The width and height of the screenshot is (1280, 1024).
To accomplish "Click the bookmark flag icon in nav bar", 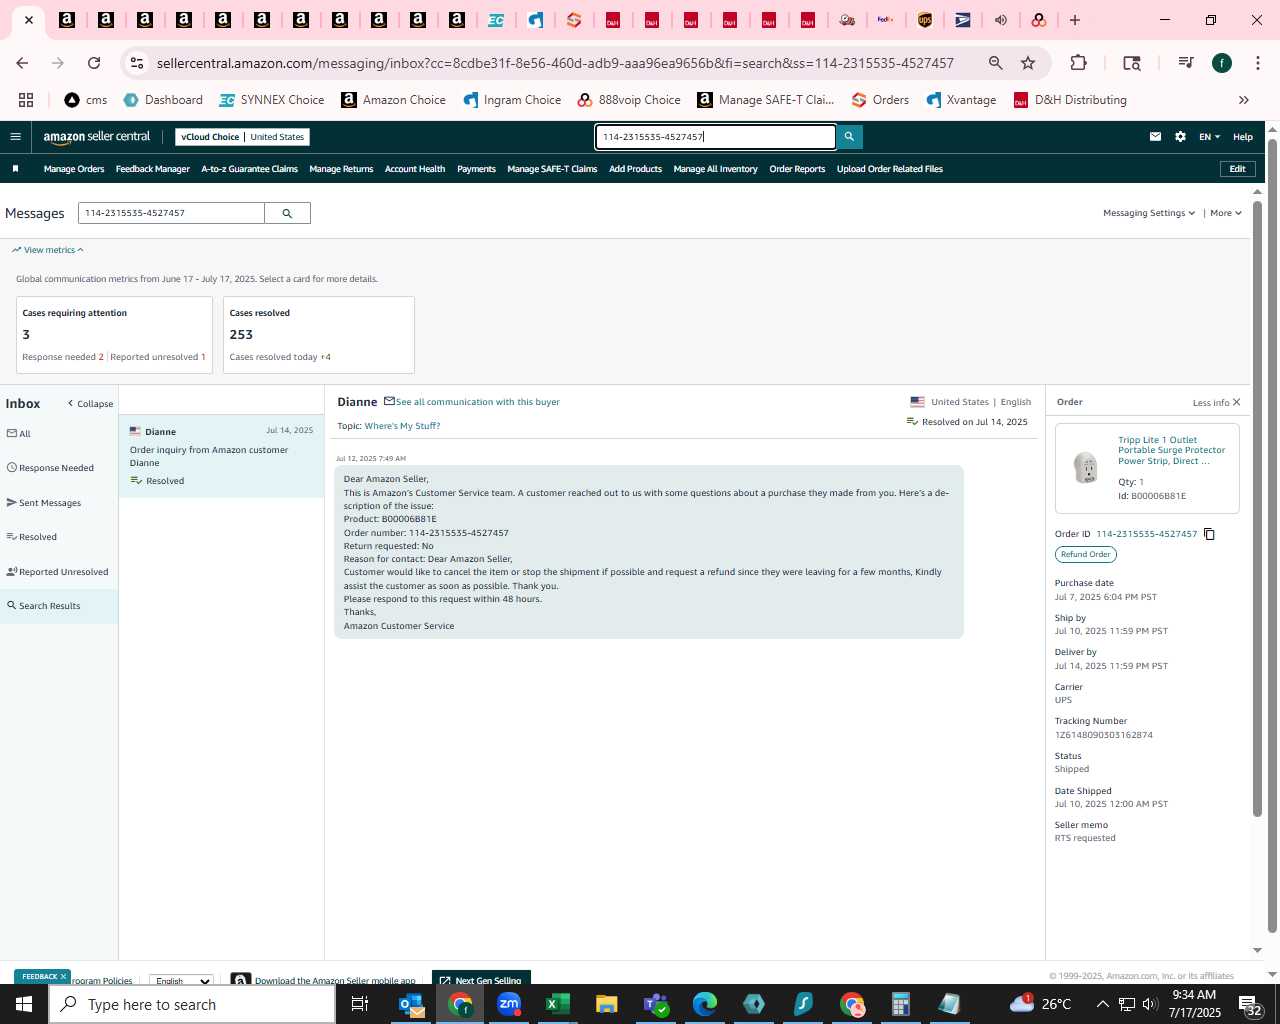I will pyautogui.click(x=15, y=169).
